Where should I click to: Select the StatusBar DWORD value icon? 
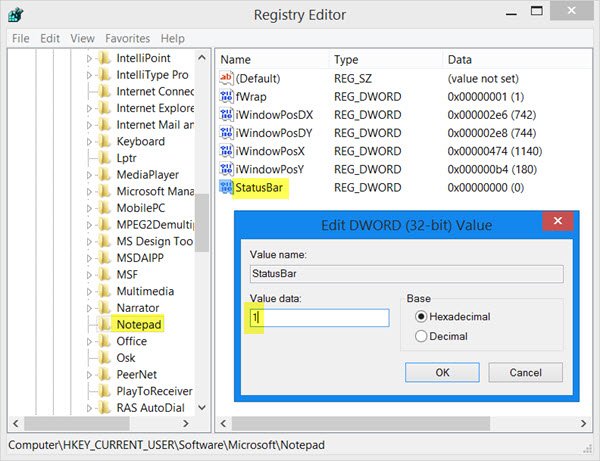coord(227,187)
